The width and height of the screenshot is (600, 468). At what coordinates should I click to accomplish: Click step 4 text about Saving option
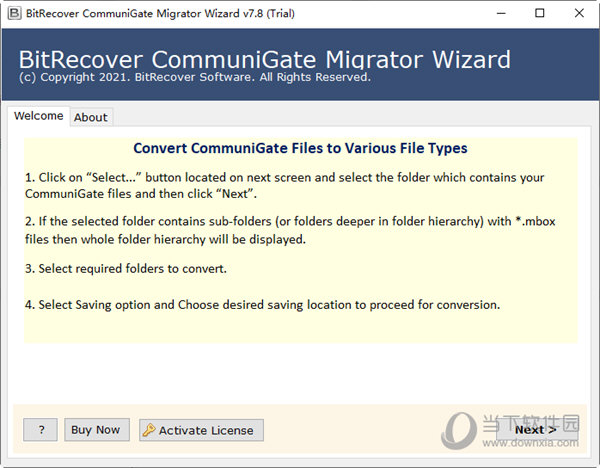click(262, 305)
